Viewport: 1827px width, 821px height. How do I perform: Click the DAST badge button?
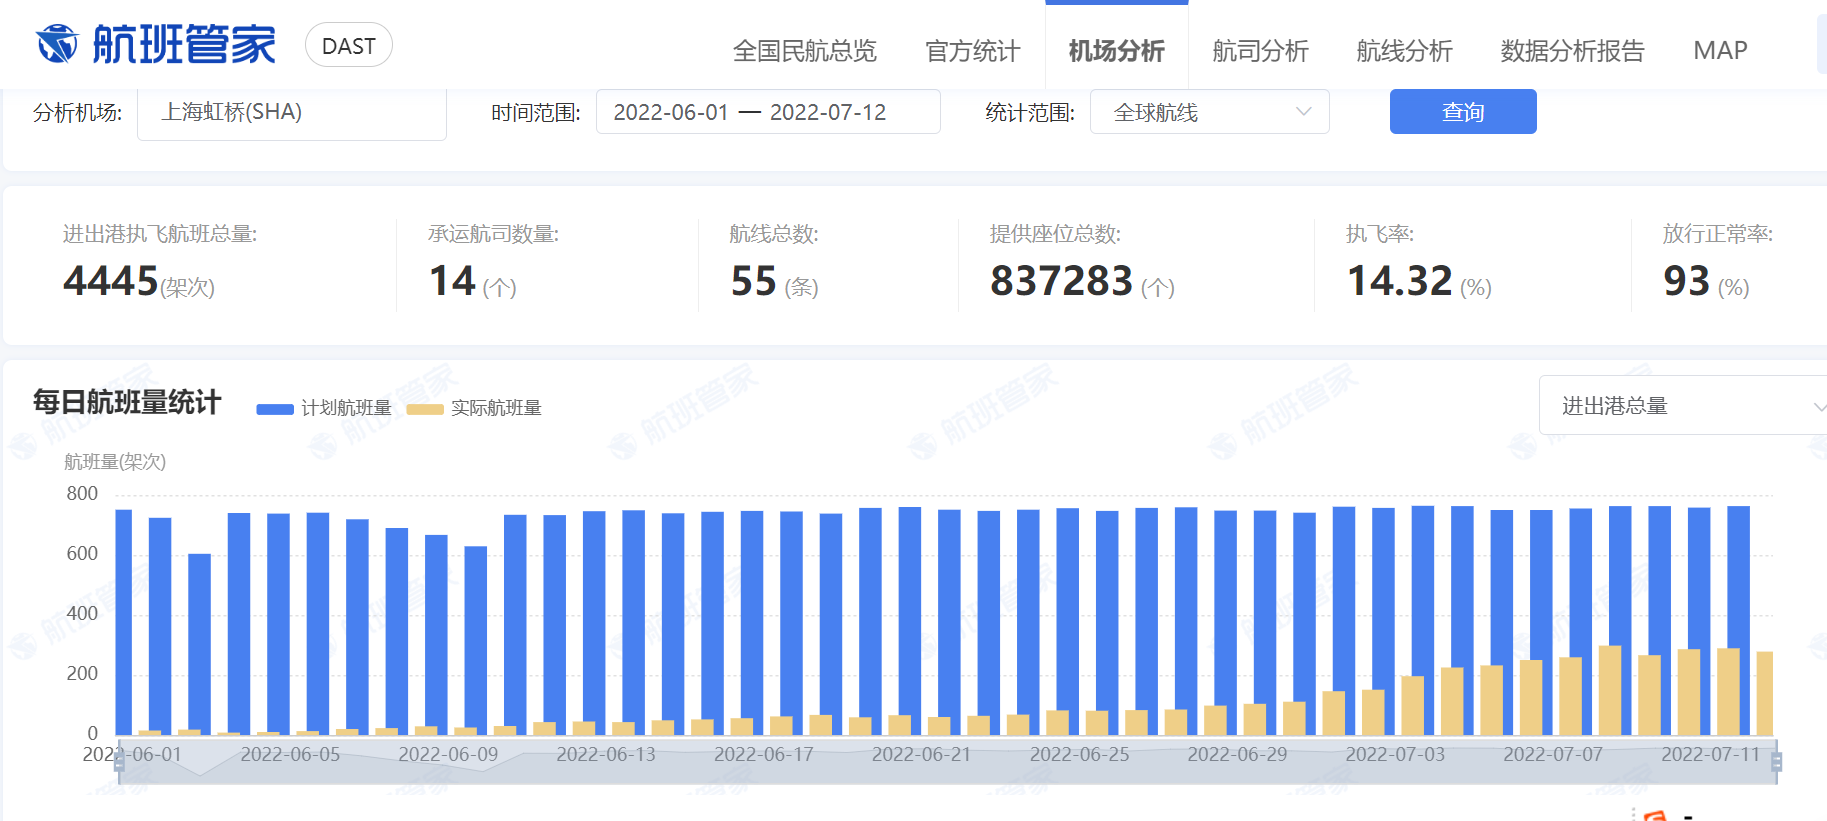pos(348,46)
